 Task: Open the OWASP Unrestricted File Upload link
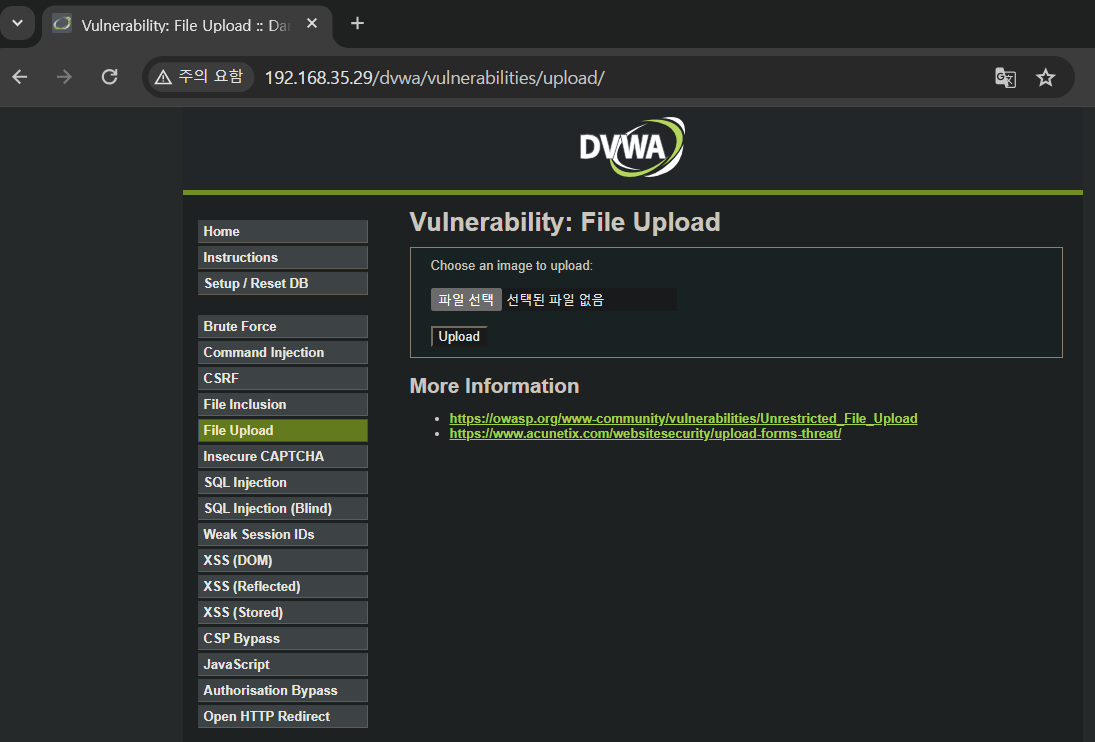click(683, 418)
